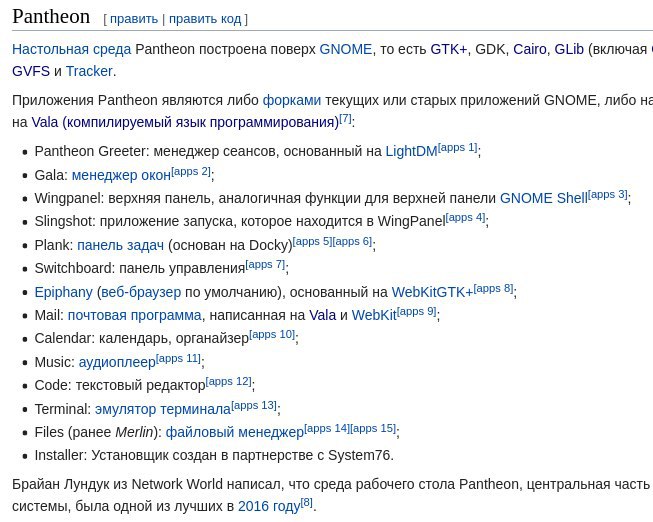Click the [apps 4] reference after WingPanel
The image size is (653, 522).
(465, 217)
